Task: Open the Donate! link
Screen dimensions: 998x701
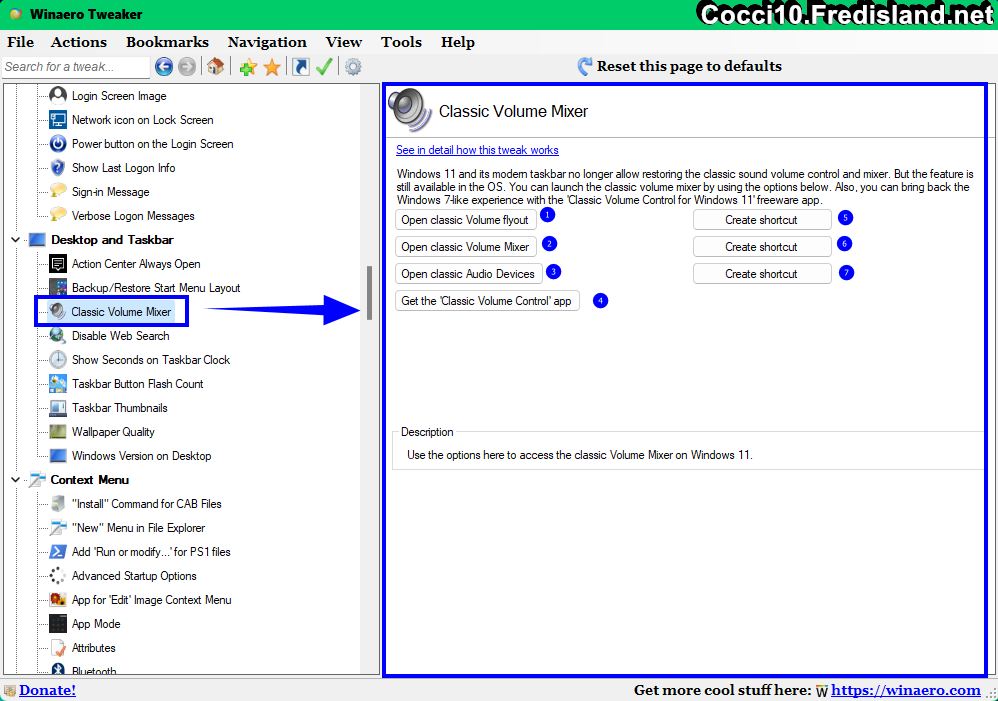Action: [x=47, y=690]
